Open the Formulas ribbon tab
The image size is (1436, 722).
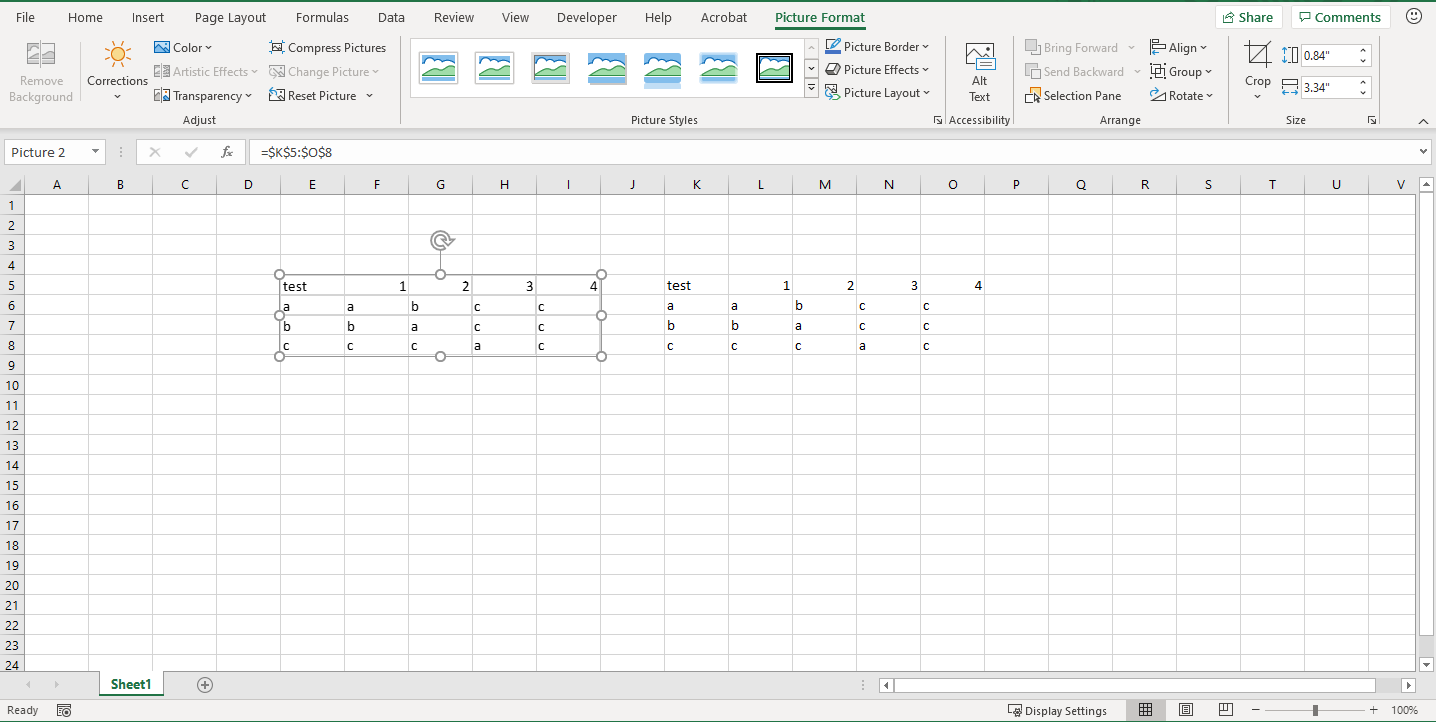click(x=322, y=18)
